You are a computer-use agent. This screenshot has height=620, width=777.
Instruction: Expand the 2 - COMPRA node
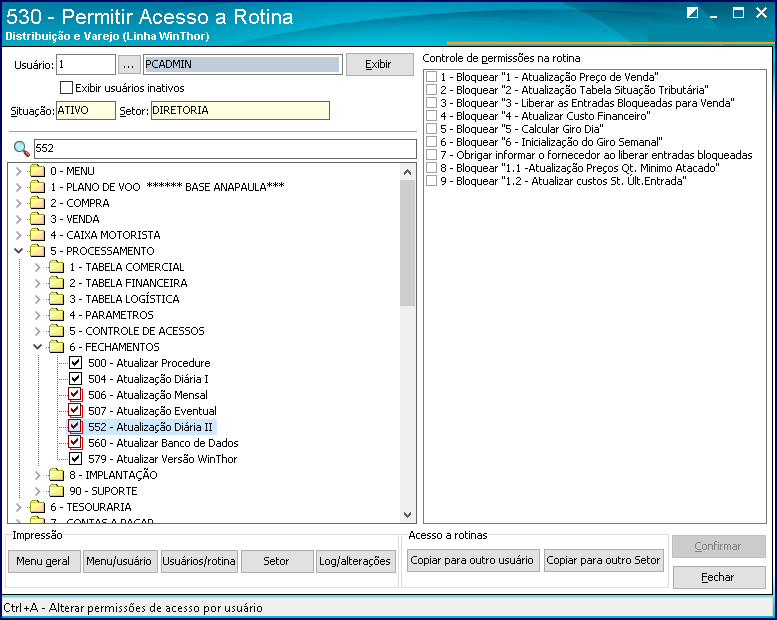18,203
